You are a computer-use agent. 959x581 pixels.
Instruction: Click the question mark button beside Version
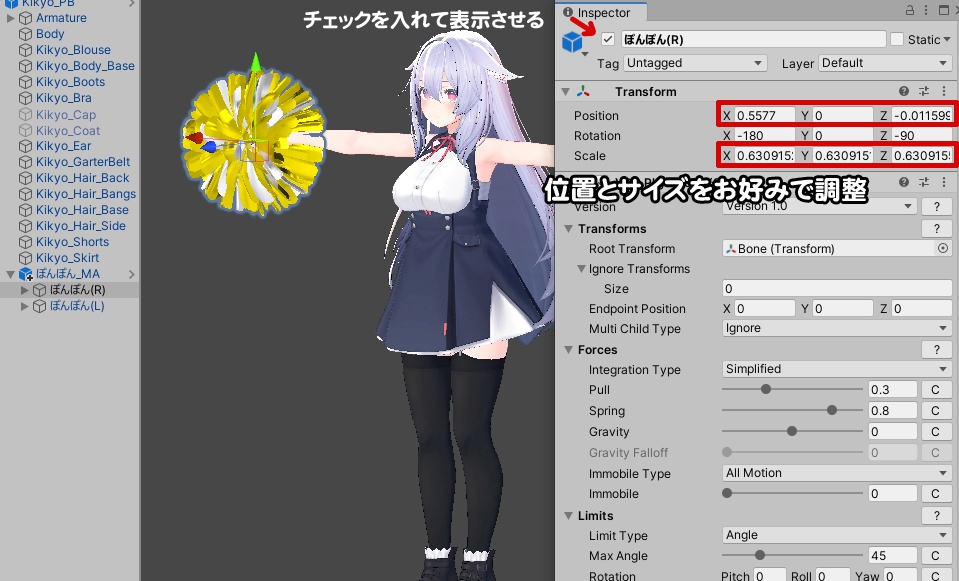click(936, 206)
